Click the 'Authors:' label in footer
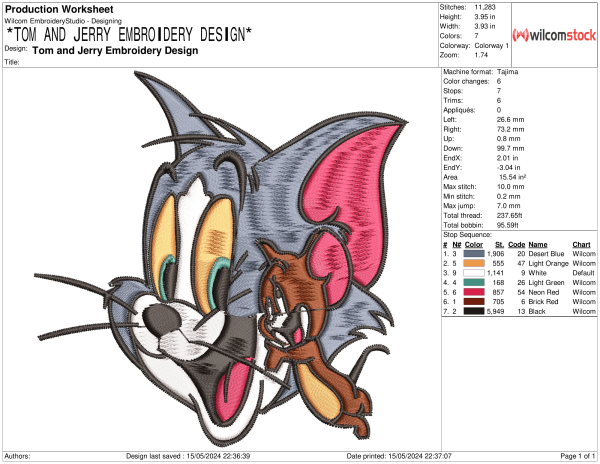The image size is (600, 464). pyautogui.click(x=17, y=456)
